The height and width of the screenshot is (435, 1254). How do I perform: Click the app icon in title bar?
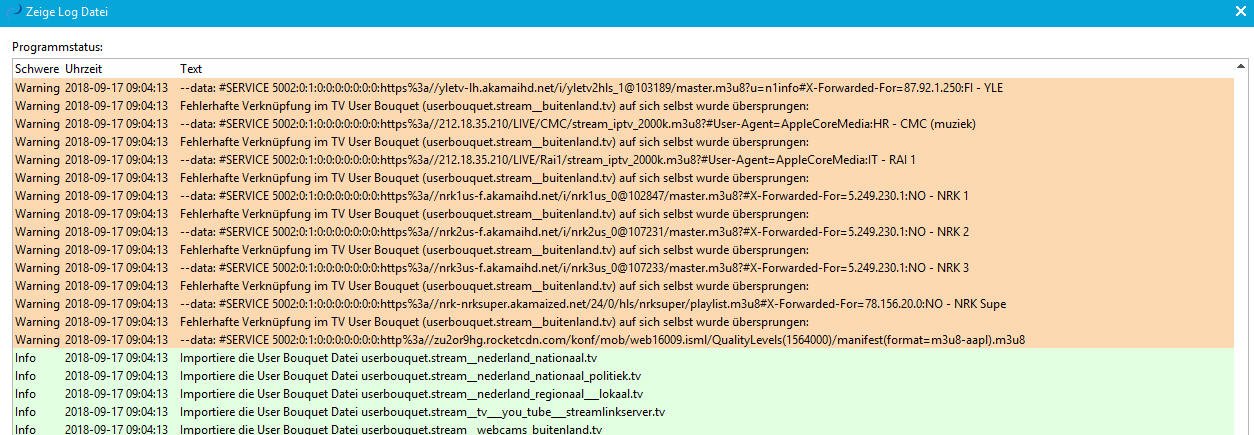[13, 12]
